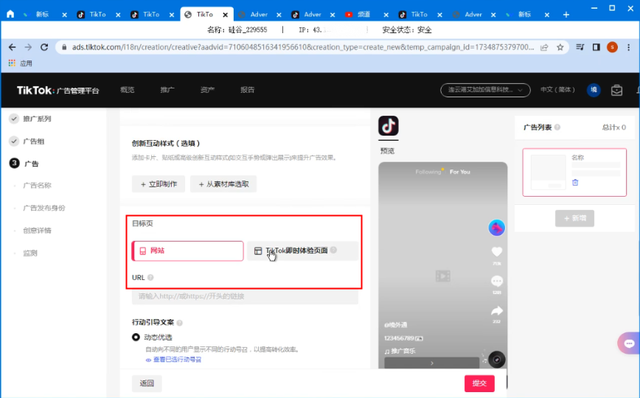The image size is (640, 398).
Task: Click the share icon in address bar
Action: [x=544, y=47]
